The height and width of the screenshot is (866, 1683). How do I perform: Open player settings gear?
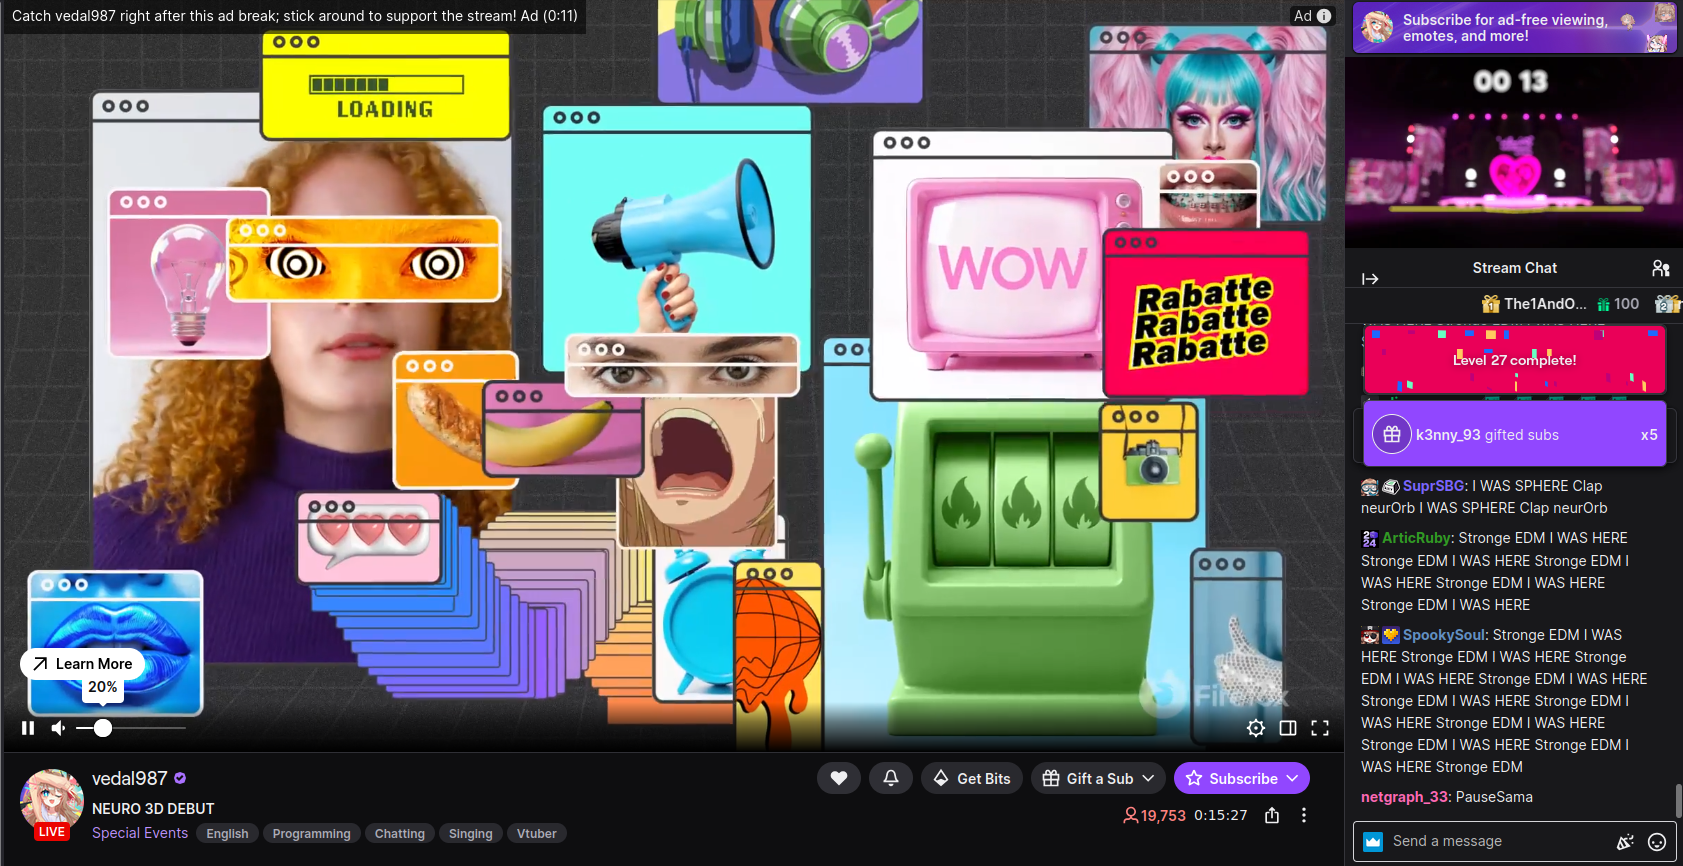tap(1256, 728)
